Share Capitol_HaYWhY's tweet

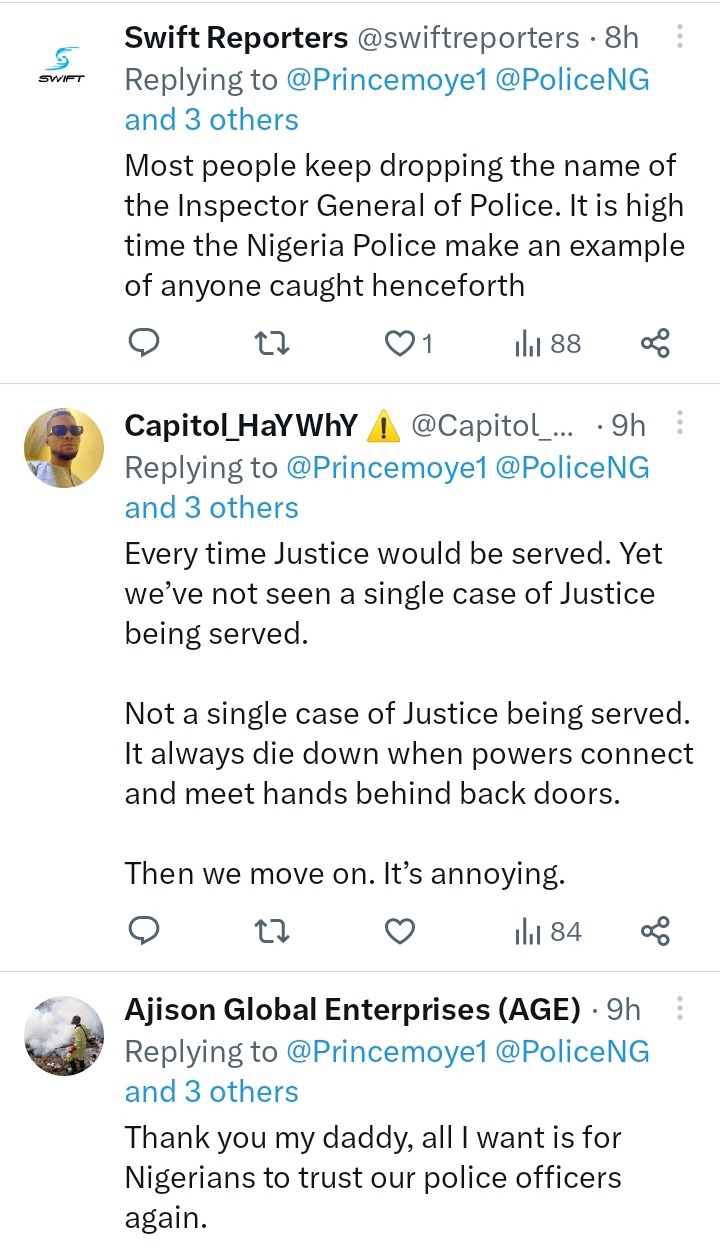coord(655,932)
